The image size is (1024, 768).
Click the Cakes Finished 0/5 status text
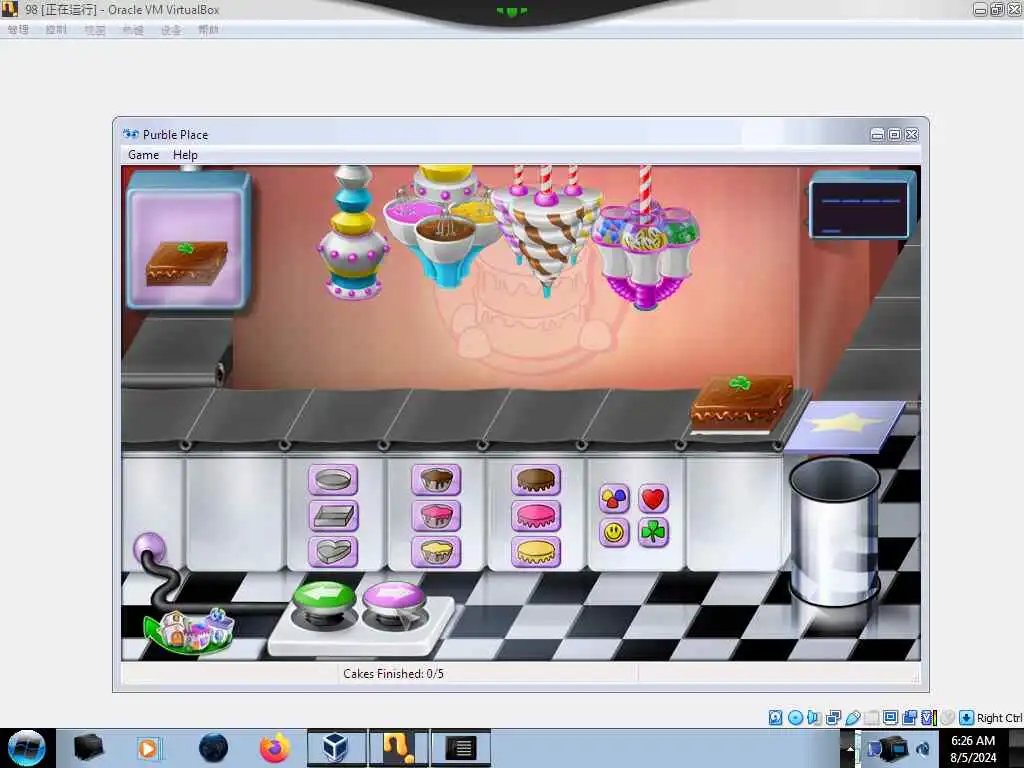coord(393,673)
